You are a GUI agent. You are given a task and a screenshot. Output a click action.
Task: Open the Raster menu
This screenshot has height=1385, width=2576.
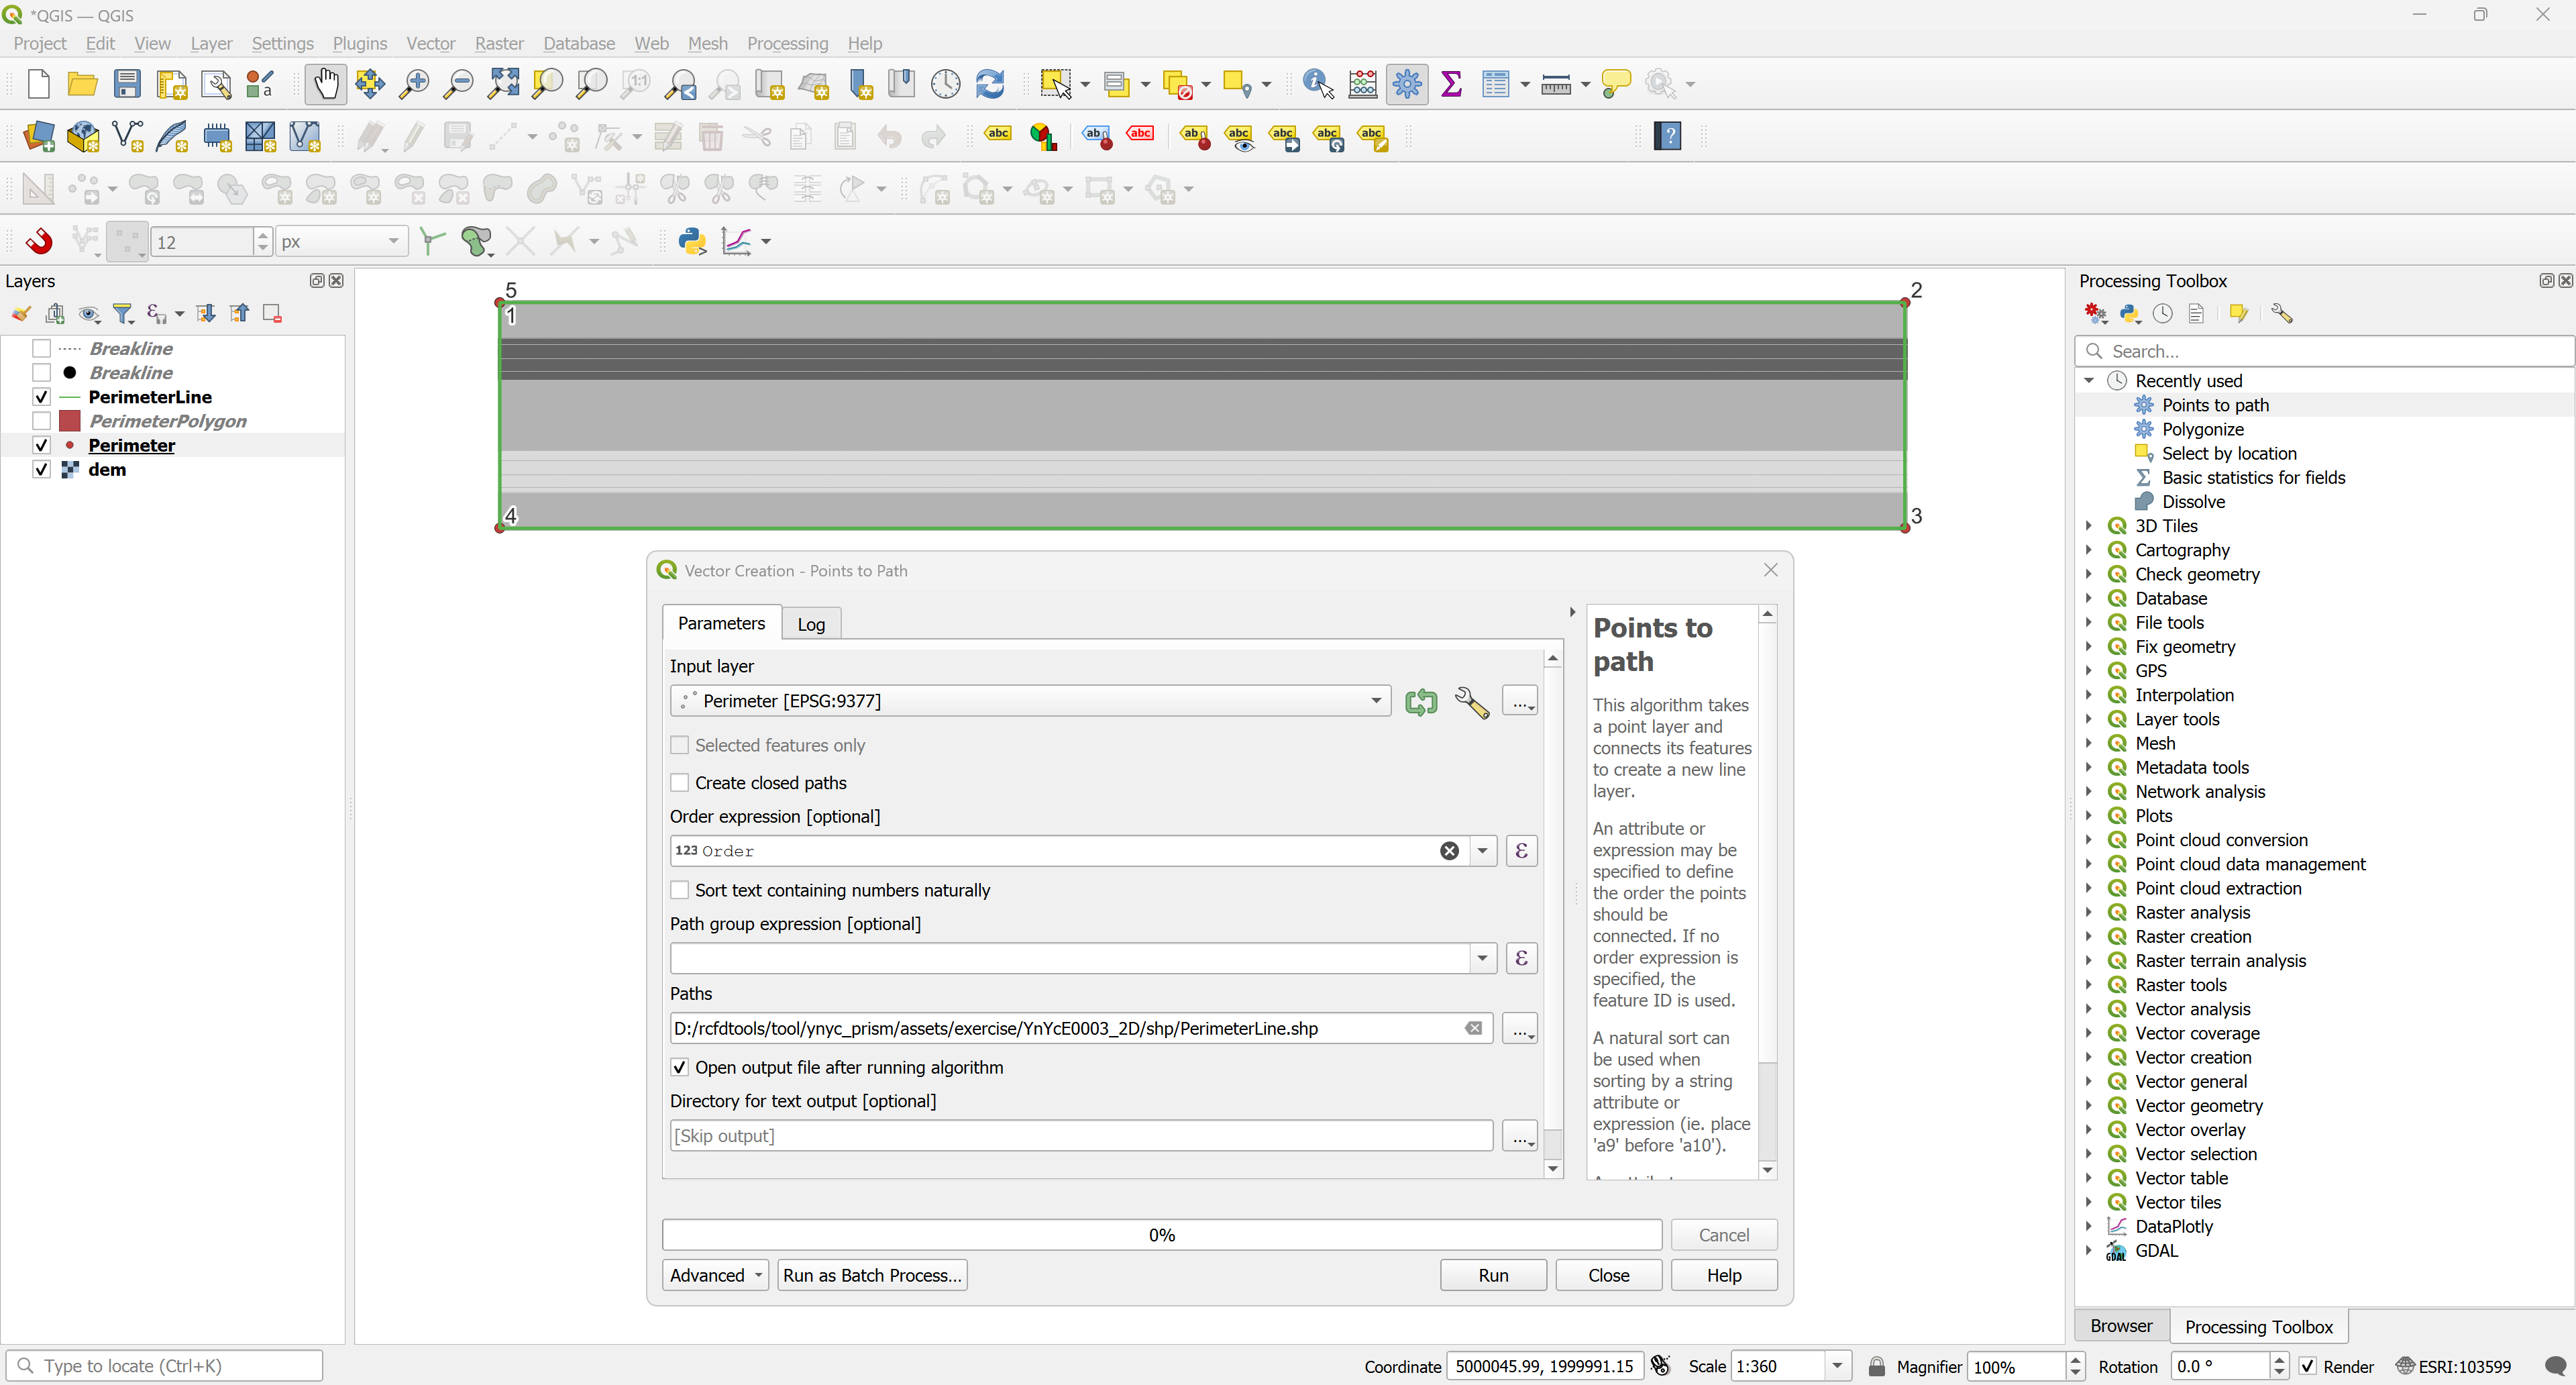tap(499, 43)
